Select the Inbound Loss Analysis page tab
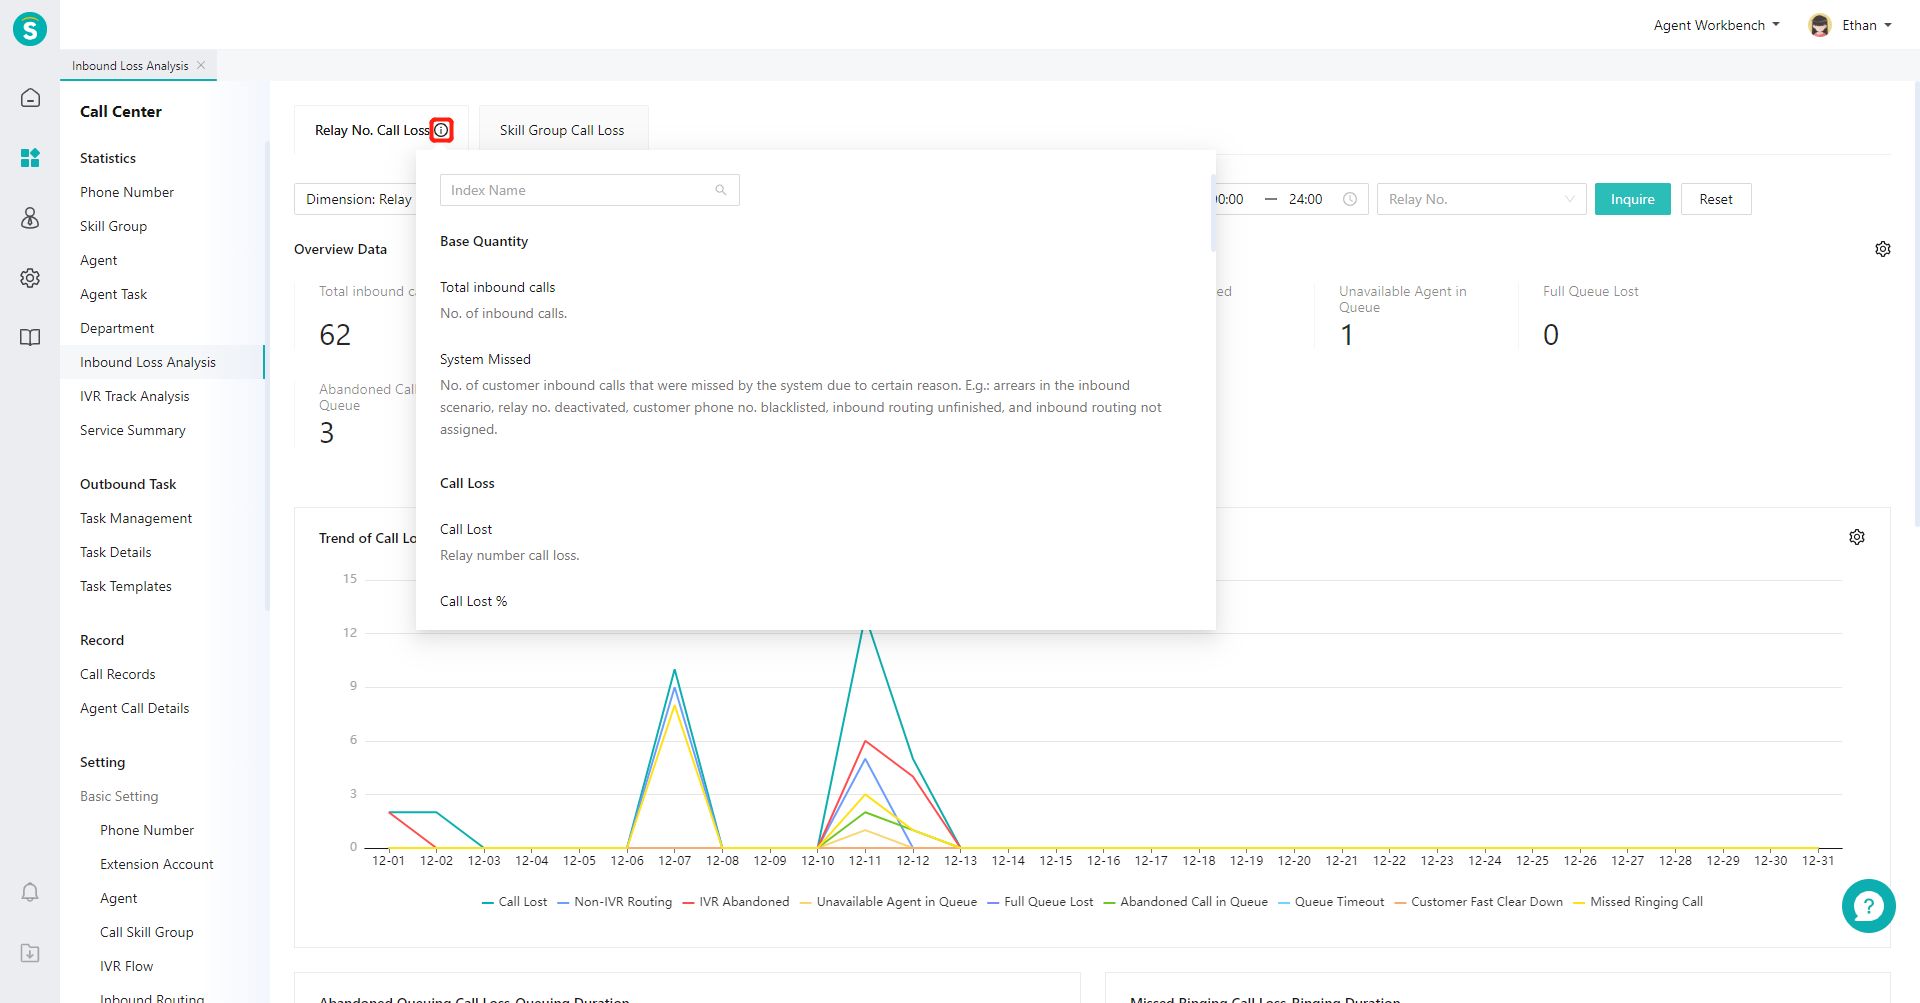1920x1003 pixels. point(130,65)
